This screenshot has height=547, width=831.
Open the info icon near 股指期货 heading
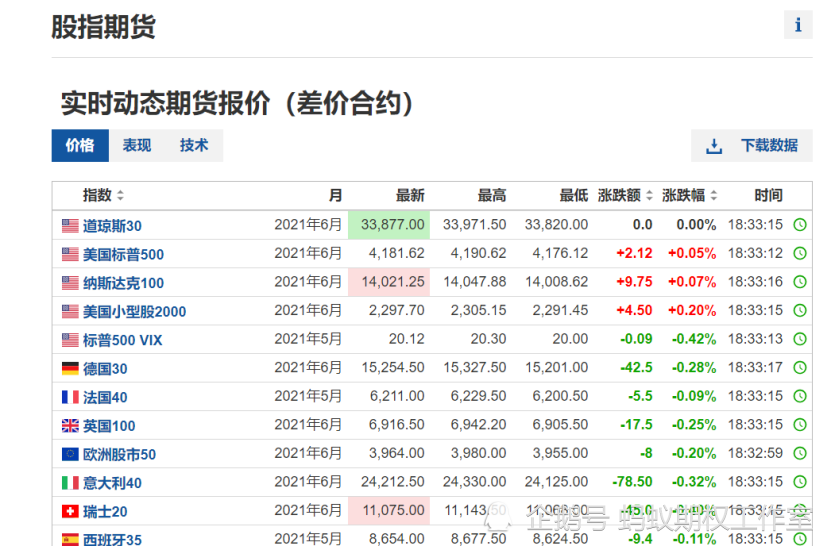coord(798,24)
